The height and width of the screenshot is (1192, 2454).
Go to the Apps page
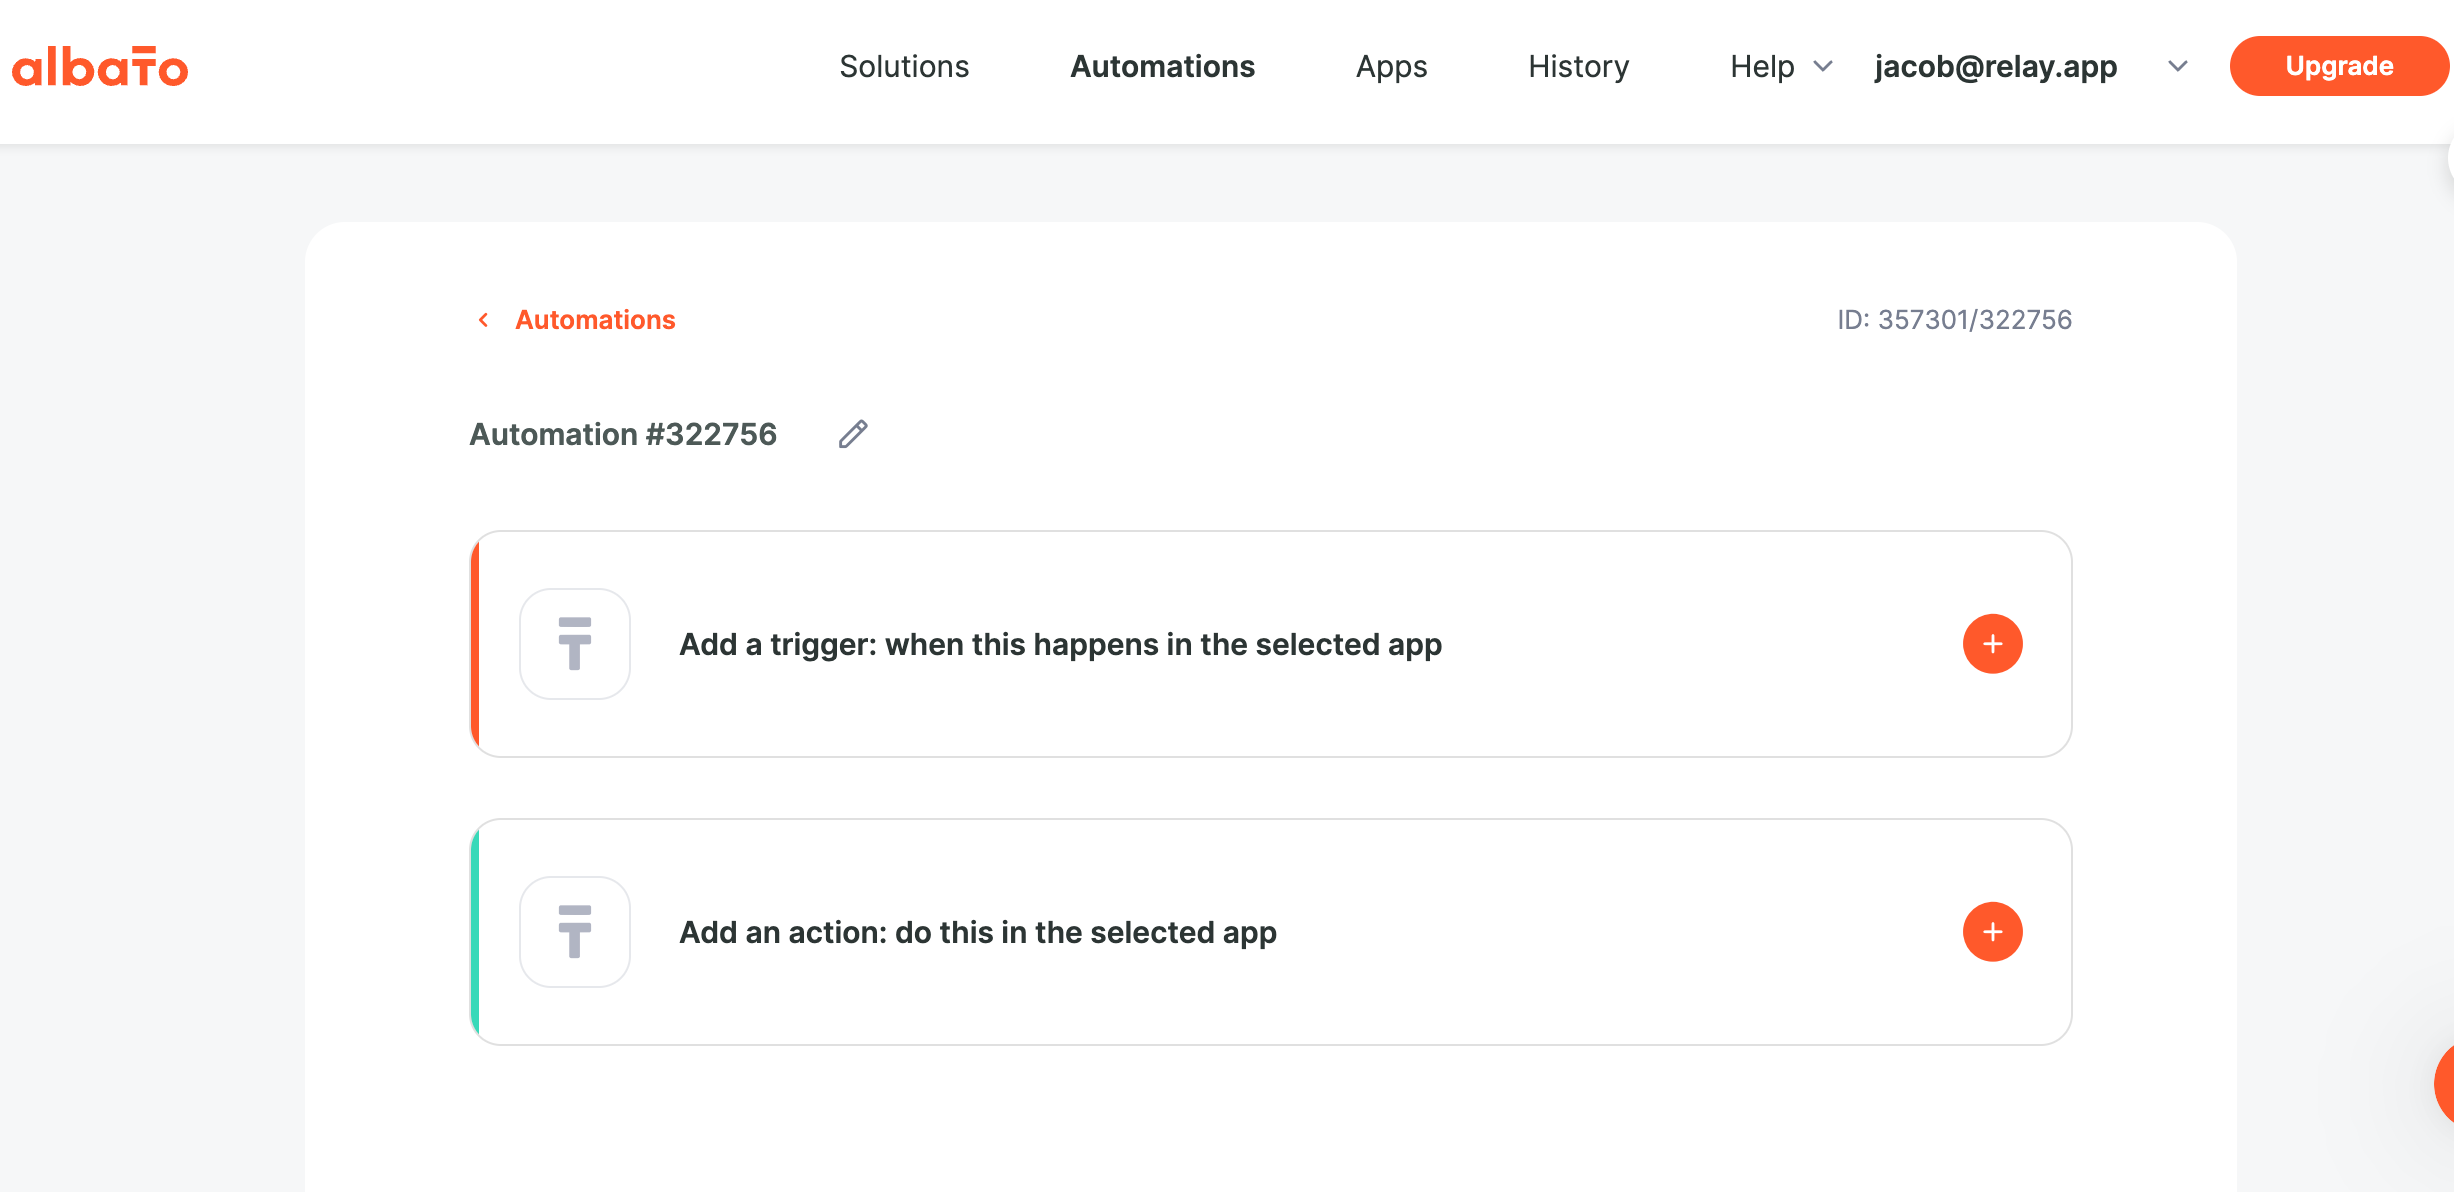(1391, 67)
